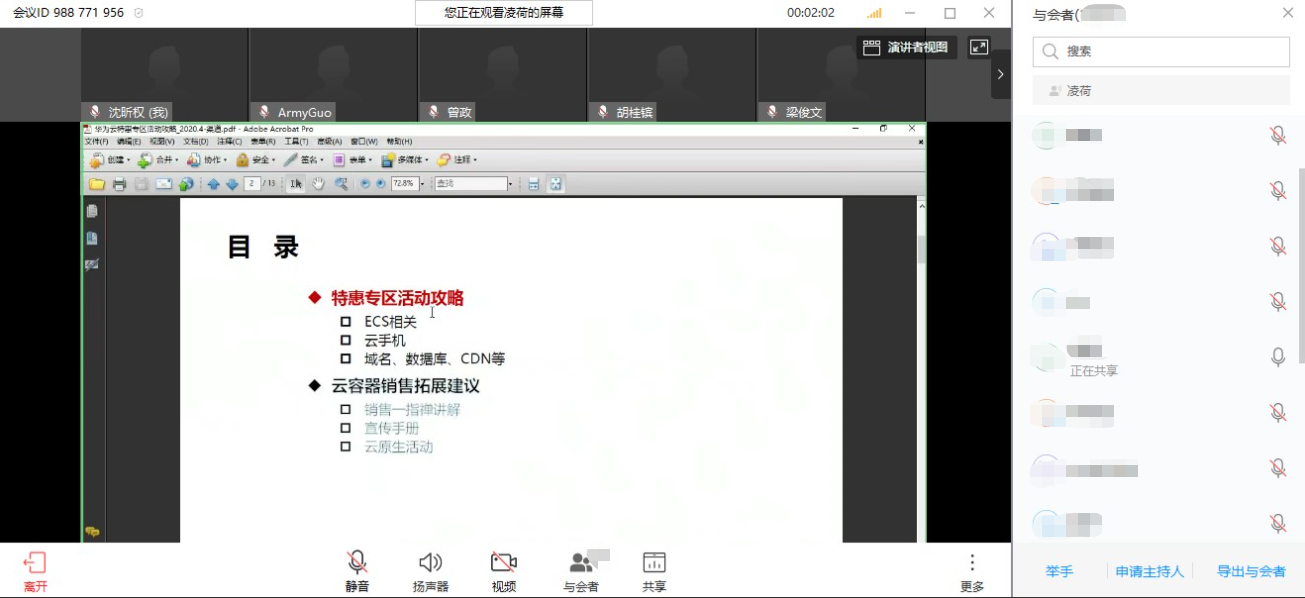Select ArmyGuo video thumbnail
Image resolution: width=1305 pixels, height=598 pixels.
pos(333,75)
